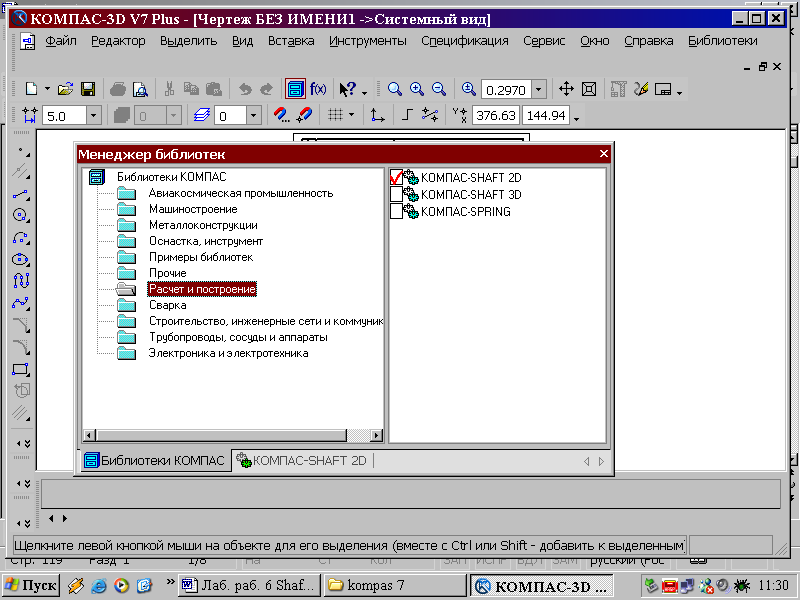The image size is (800, 600).
Task: Open a file with the folder icon
Action: click(65, 89)
